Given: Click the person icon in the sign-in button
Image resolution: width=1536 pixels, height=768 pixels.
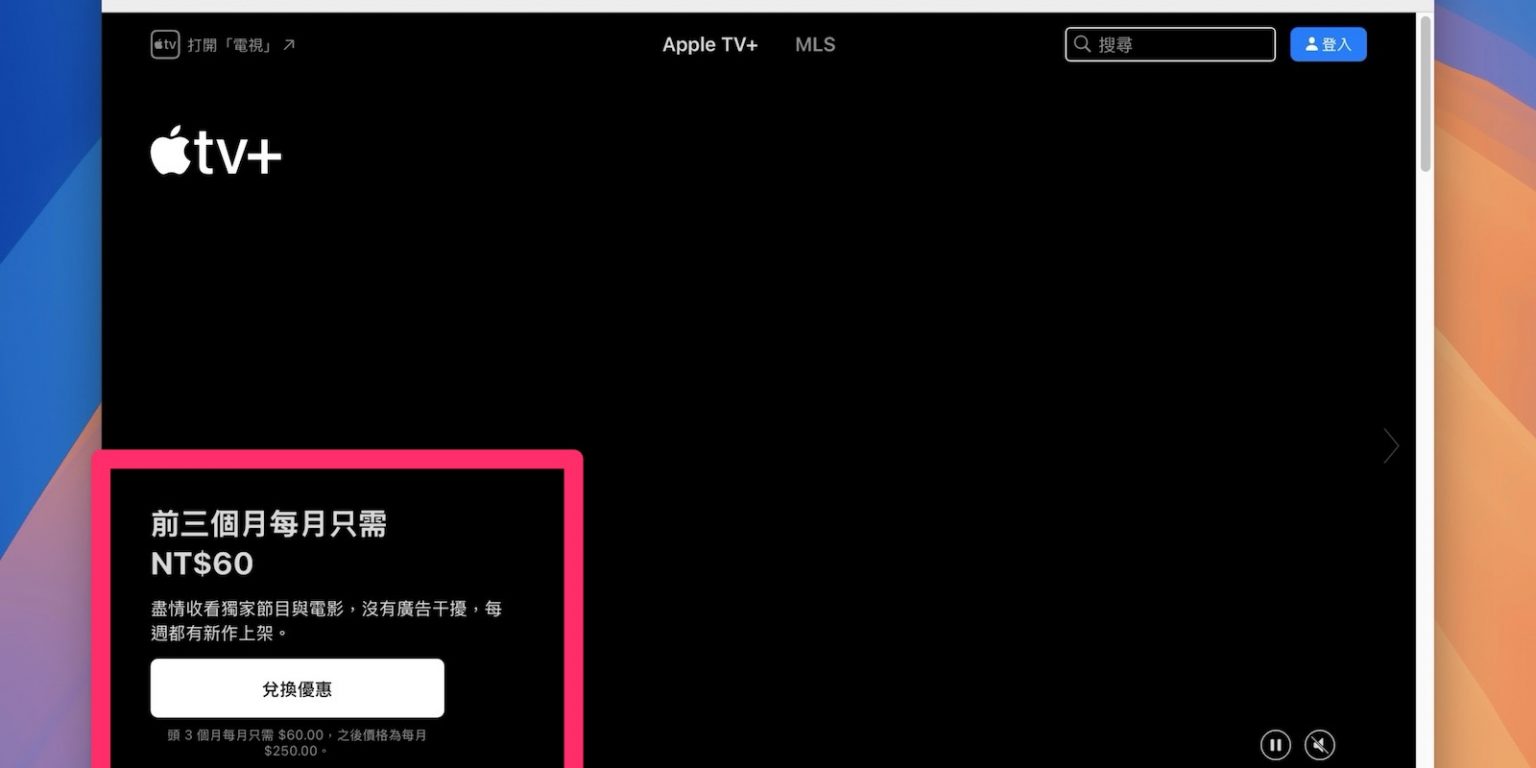Looking at the screenshot, I should pyautogui.click(x=1311, y=45).
